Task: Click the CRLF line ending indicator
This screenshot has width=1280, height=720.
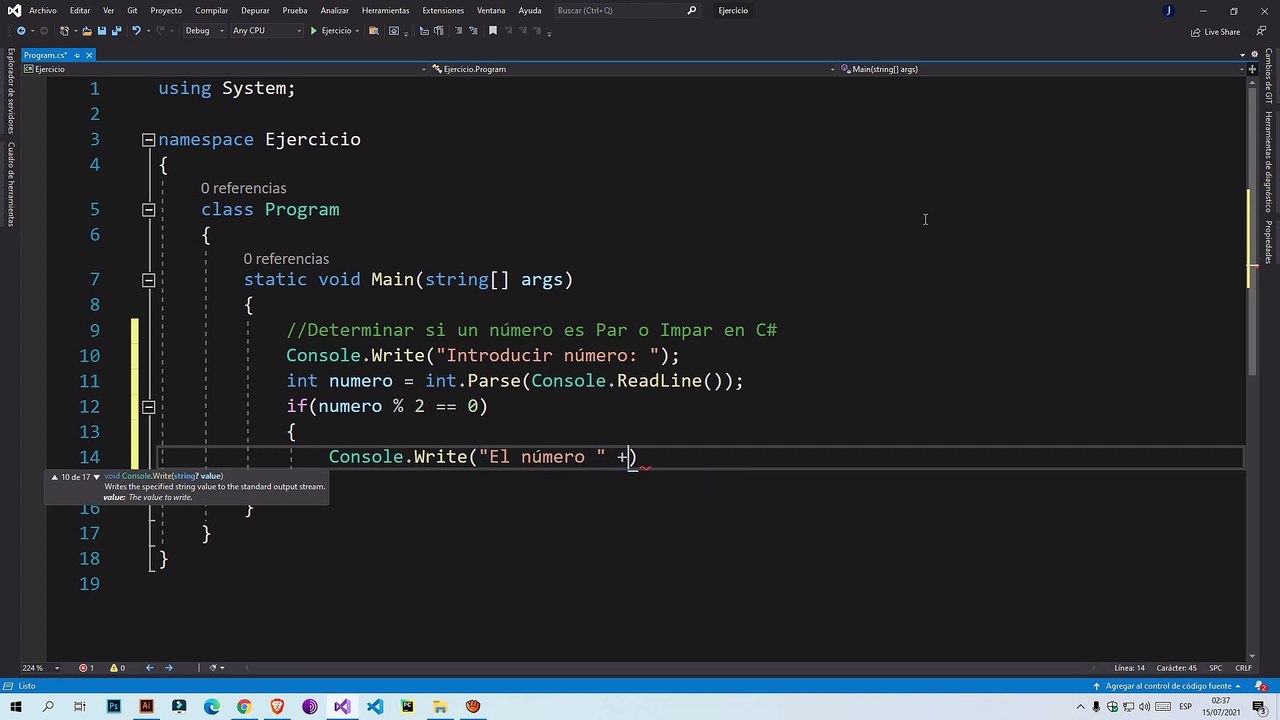Action: tap(1244, 668)
